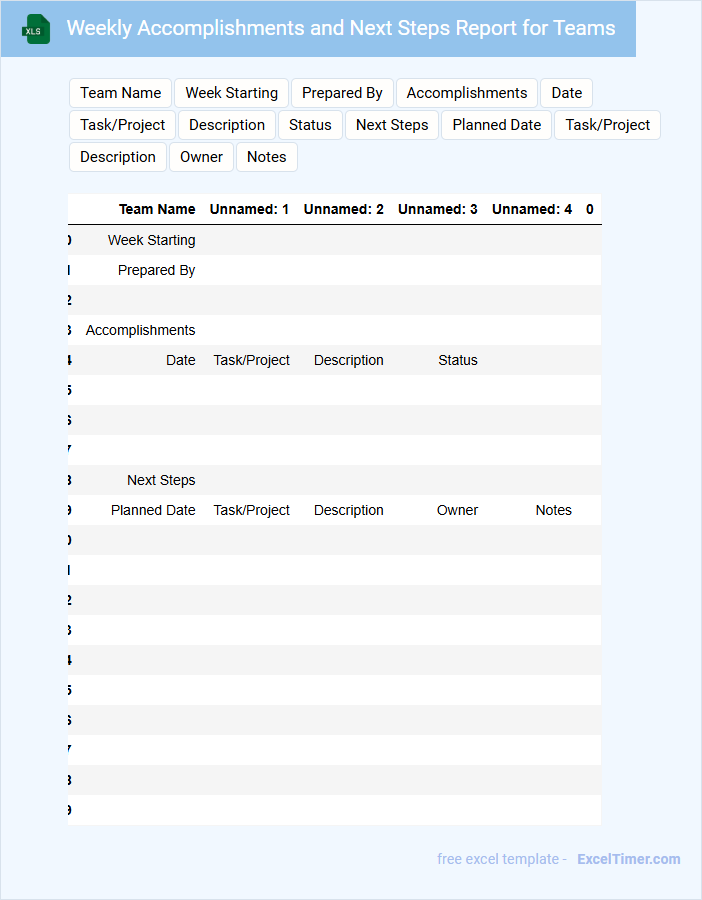Click the Unnamed: 1 column header
Screen dimensions: 702x900
249,210
